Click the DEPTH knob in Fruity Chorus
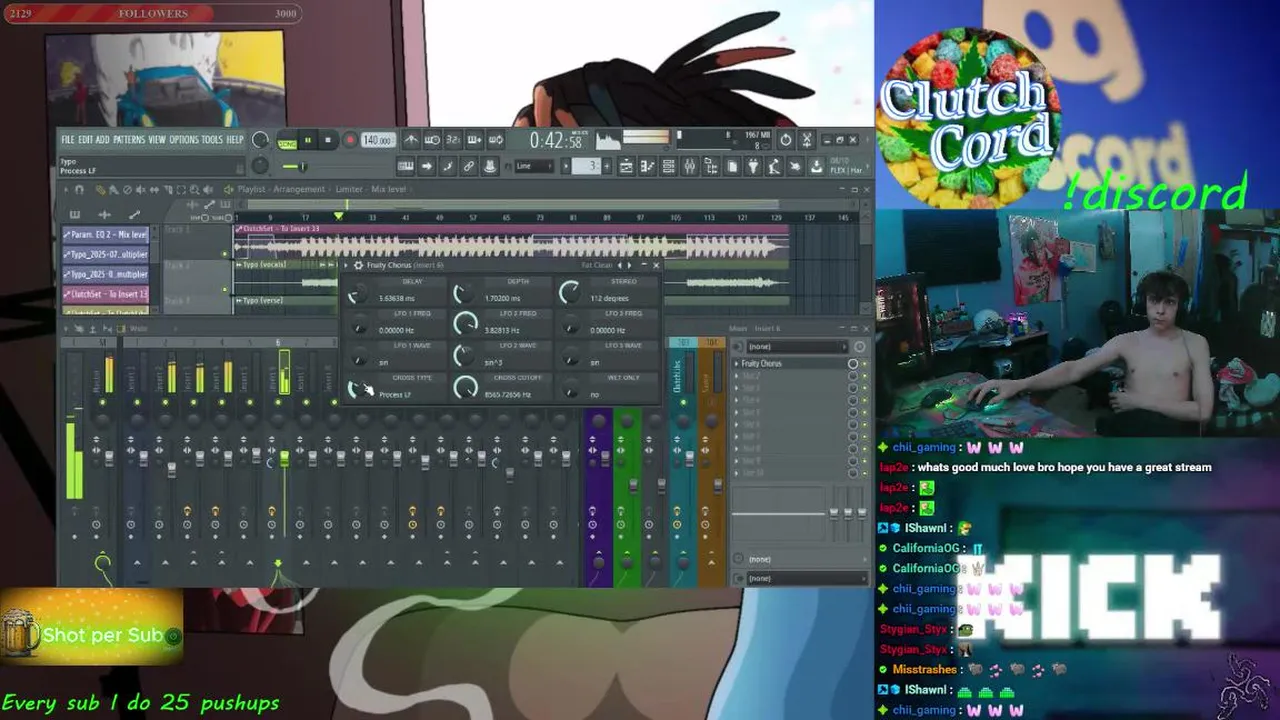This screenshot has width=1280, height=720. [464, 294]
